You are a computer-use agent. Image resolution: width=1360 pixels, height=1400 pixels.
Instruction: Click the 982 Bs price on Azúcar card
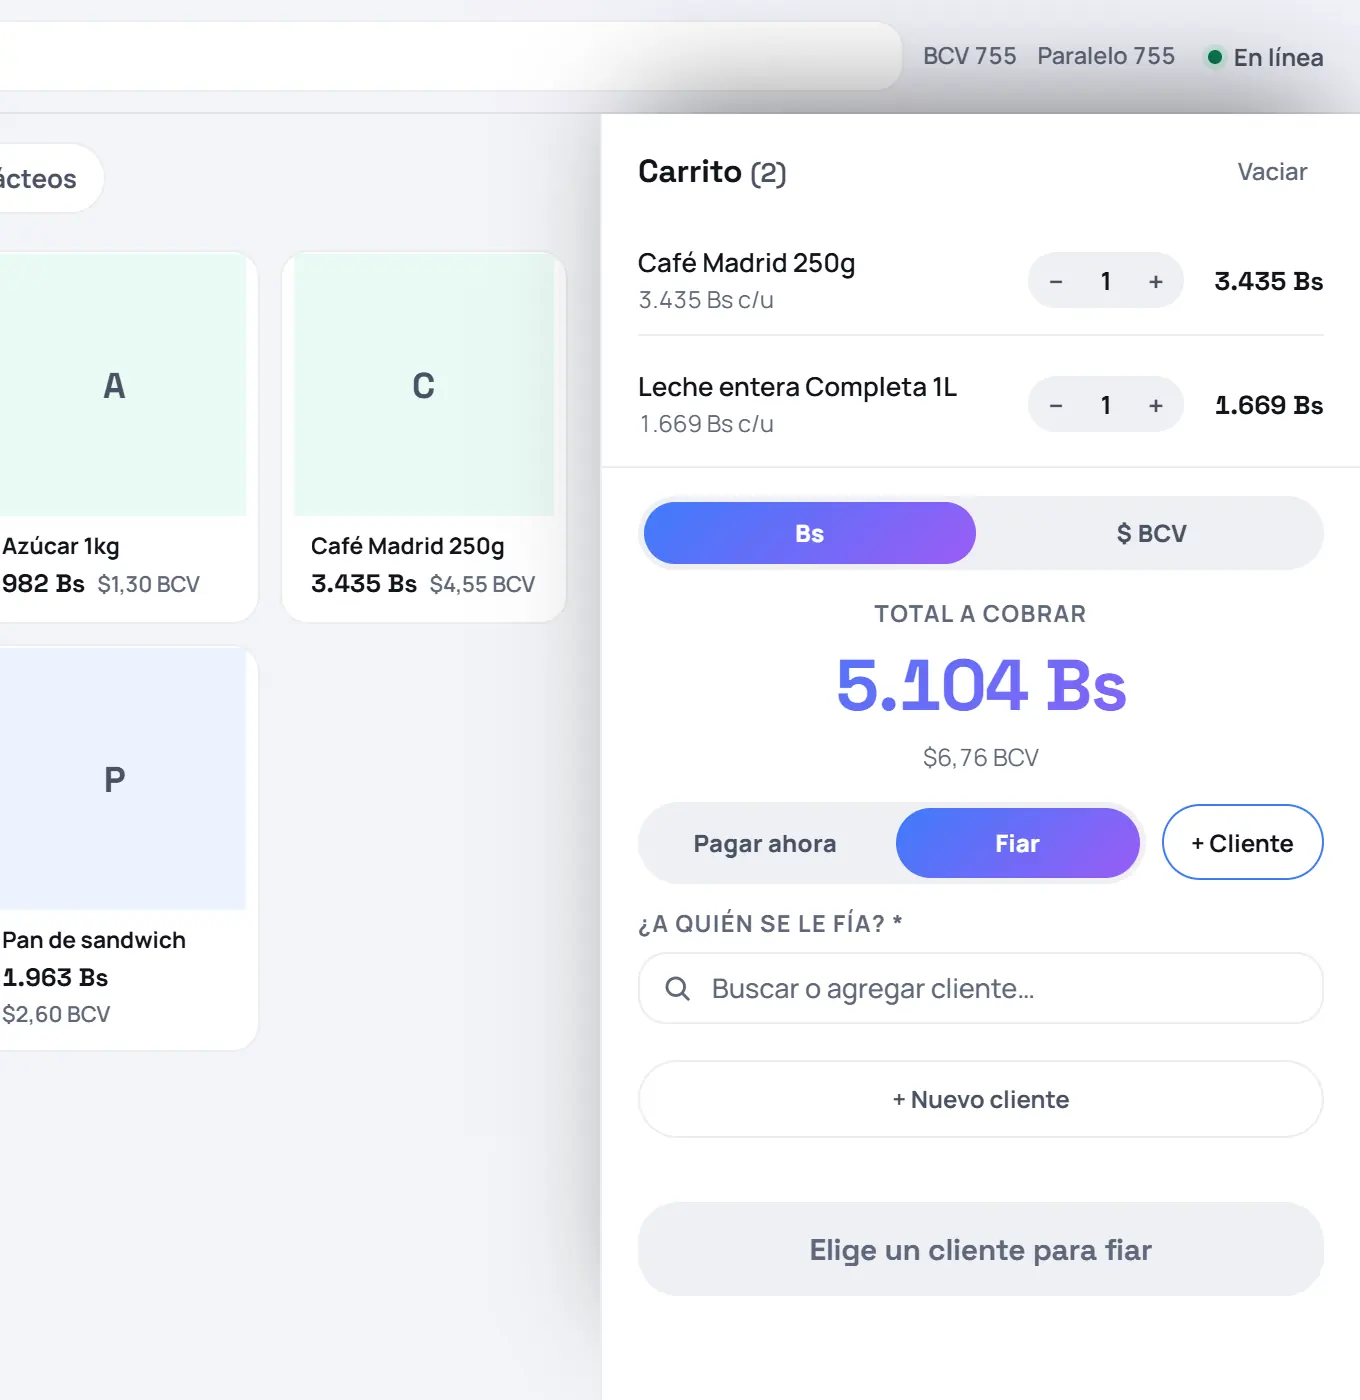pos(43,584)
